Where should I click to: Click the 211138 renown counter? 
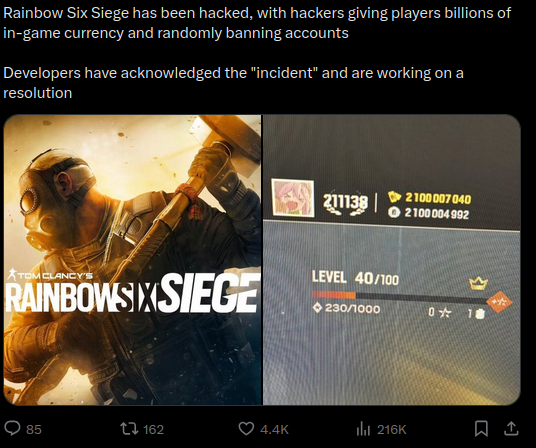(x=346, y=201)
